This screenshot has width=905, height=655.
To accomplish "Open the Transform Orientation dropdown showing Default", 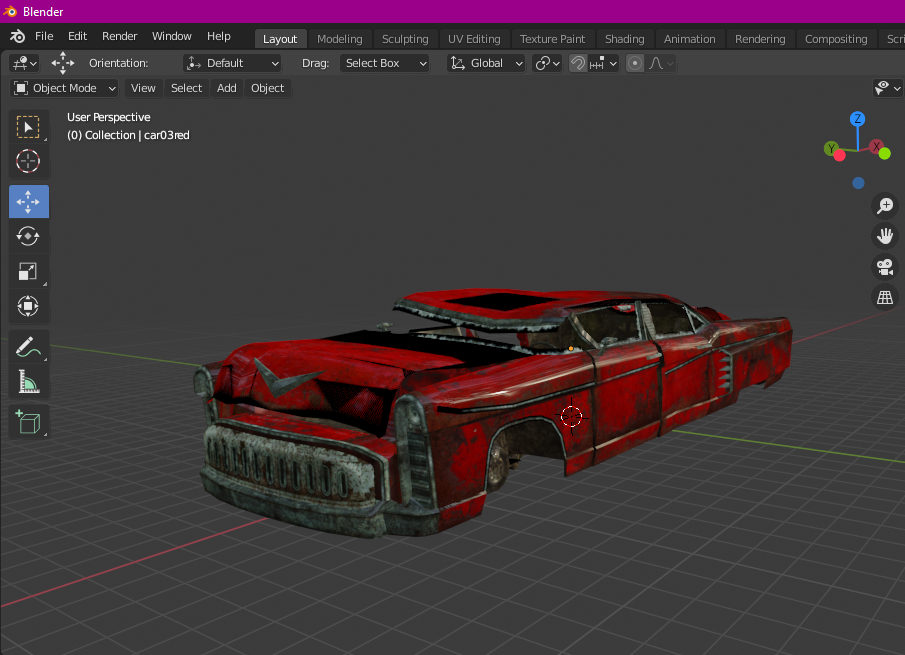I will click(231, 63).
